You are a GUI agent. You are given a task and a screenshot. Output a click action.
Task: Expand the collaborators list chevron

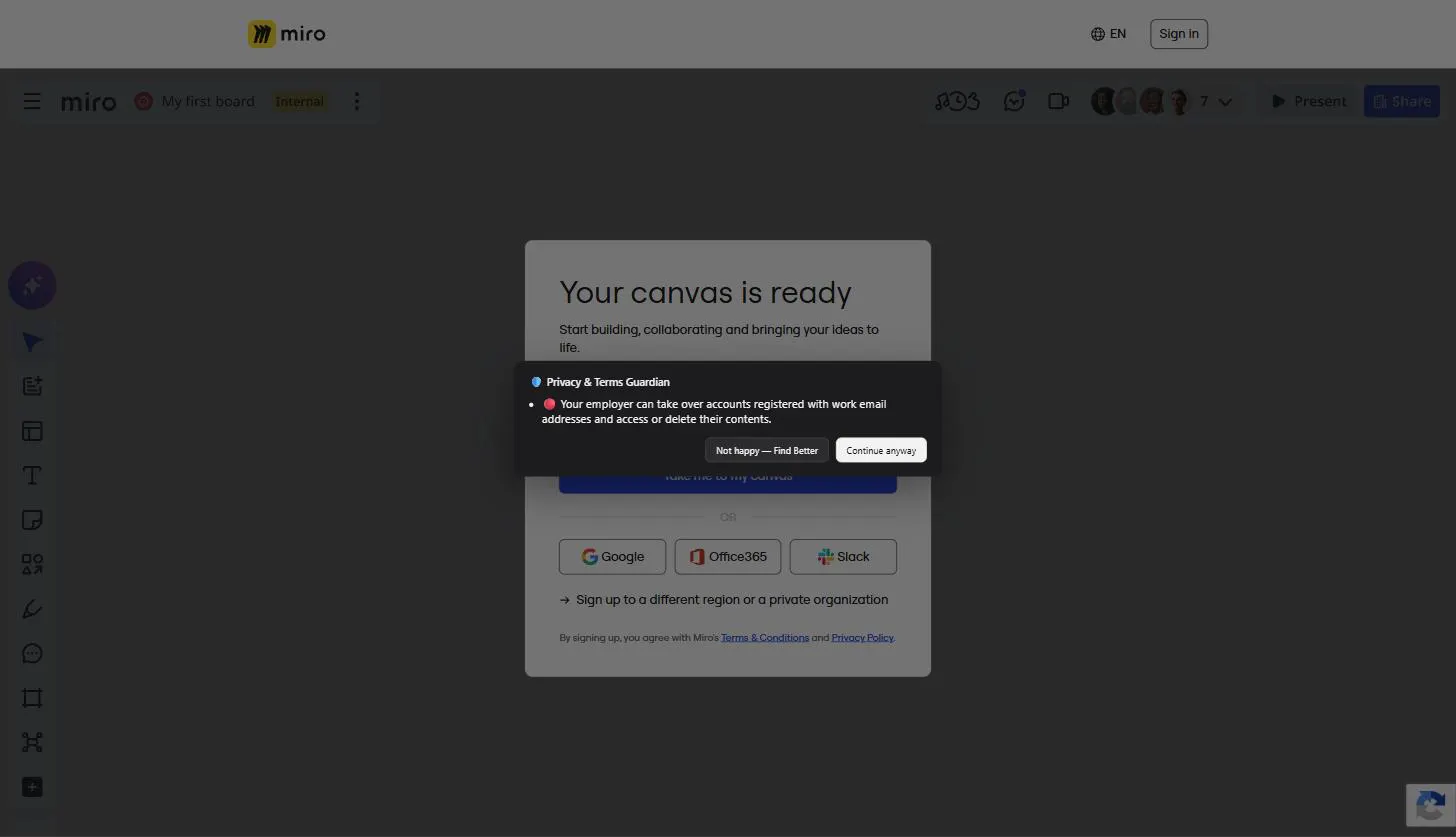tap(1225, 101)
